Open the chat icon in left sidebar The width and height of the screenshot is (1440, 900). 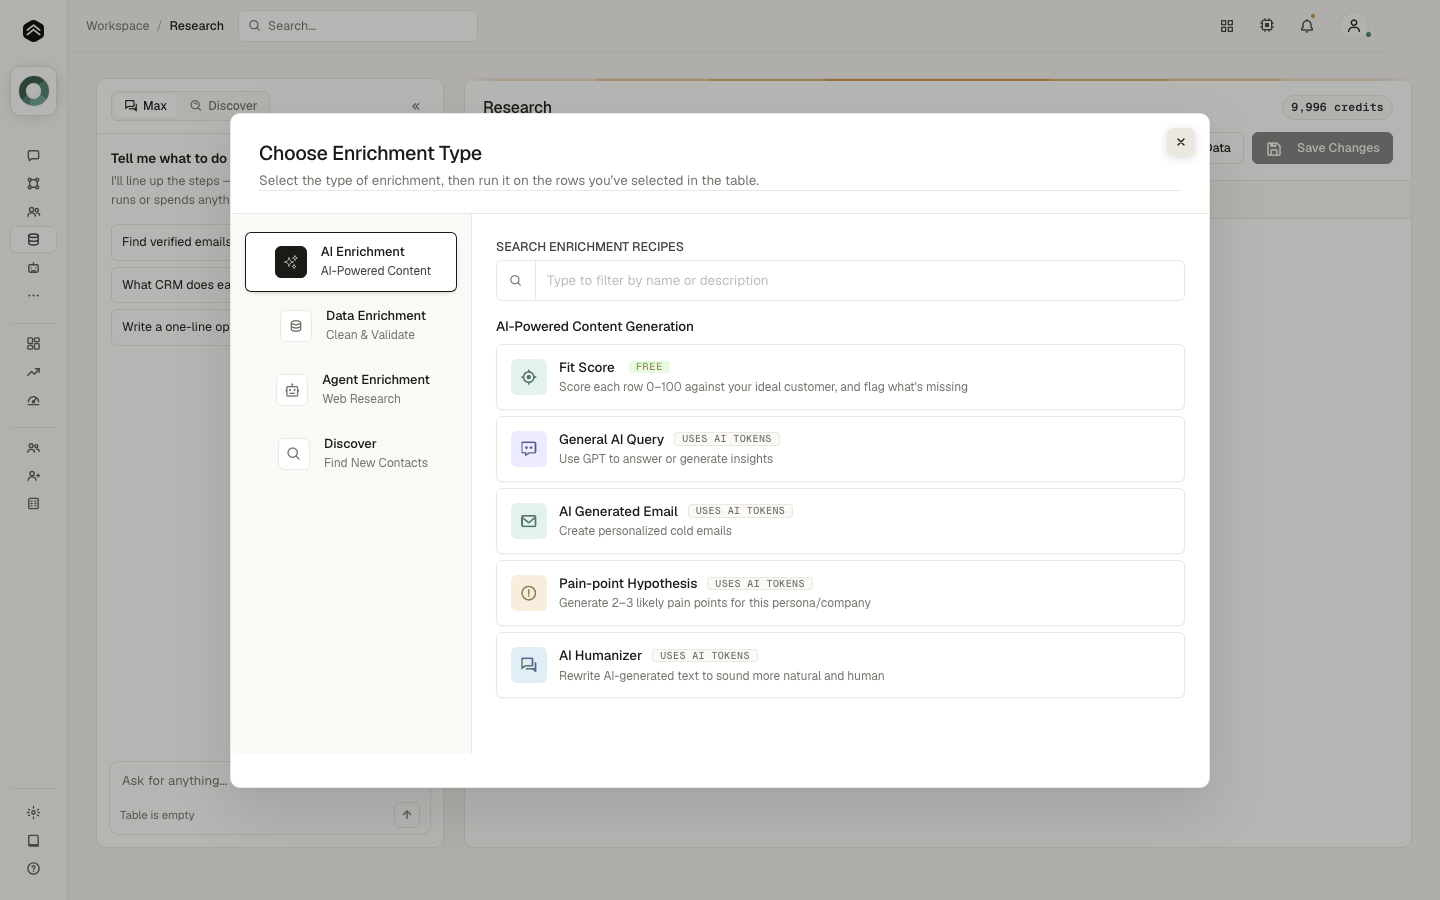click(33, 155)
